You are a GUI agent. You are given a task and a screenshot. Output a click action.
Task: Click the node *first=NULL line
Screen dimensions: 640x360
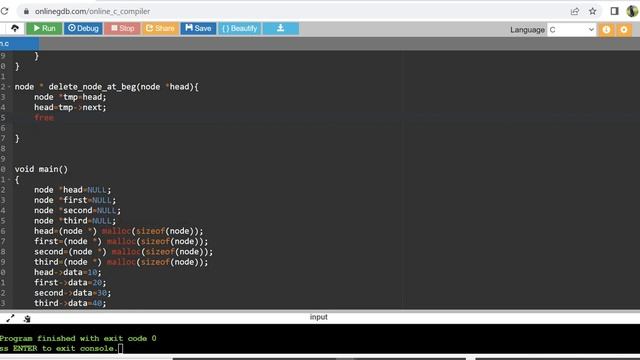(x=75, y=200)
